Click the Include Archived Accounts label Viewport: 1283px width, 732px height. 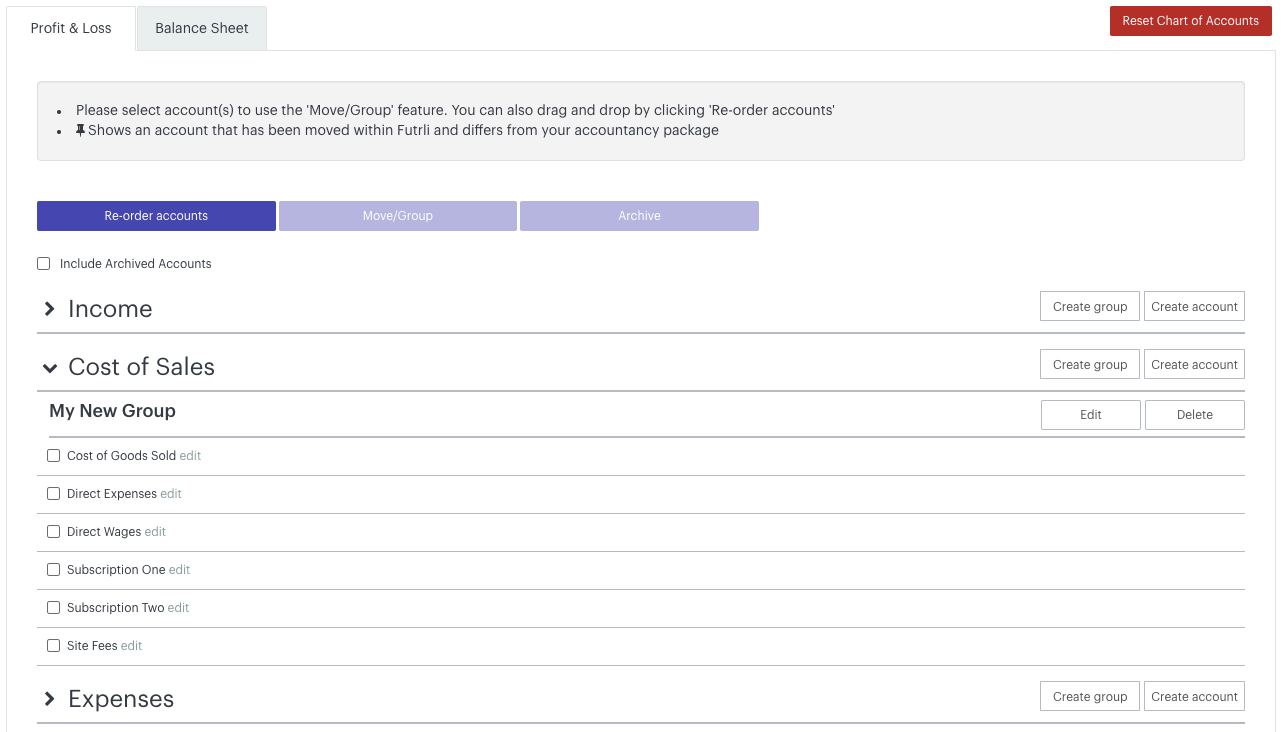(x=136, y=264)
